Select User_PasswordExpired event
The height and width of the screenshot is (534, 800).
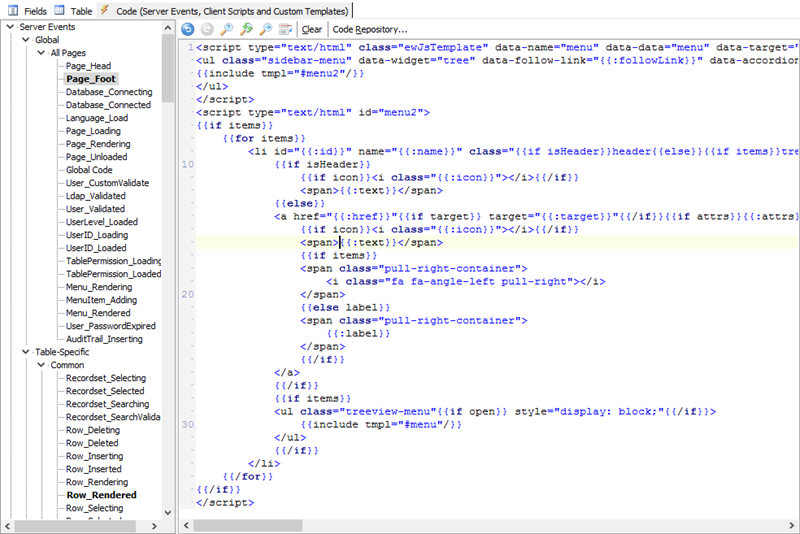coord(111,326)
